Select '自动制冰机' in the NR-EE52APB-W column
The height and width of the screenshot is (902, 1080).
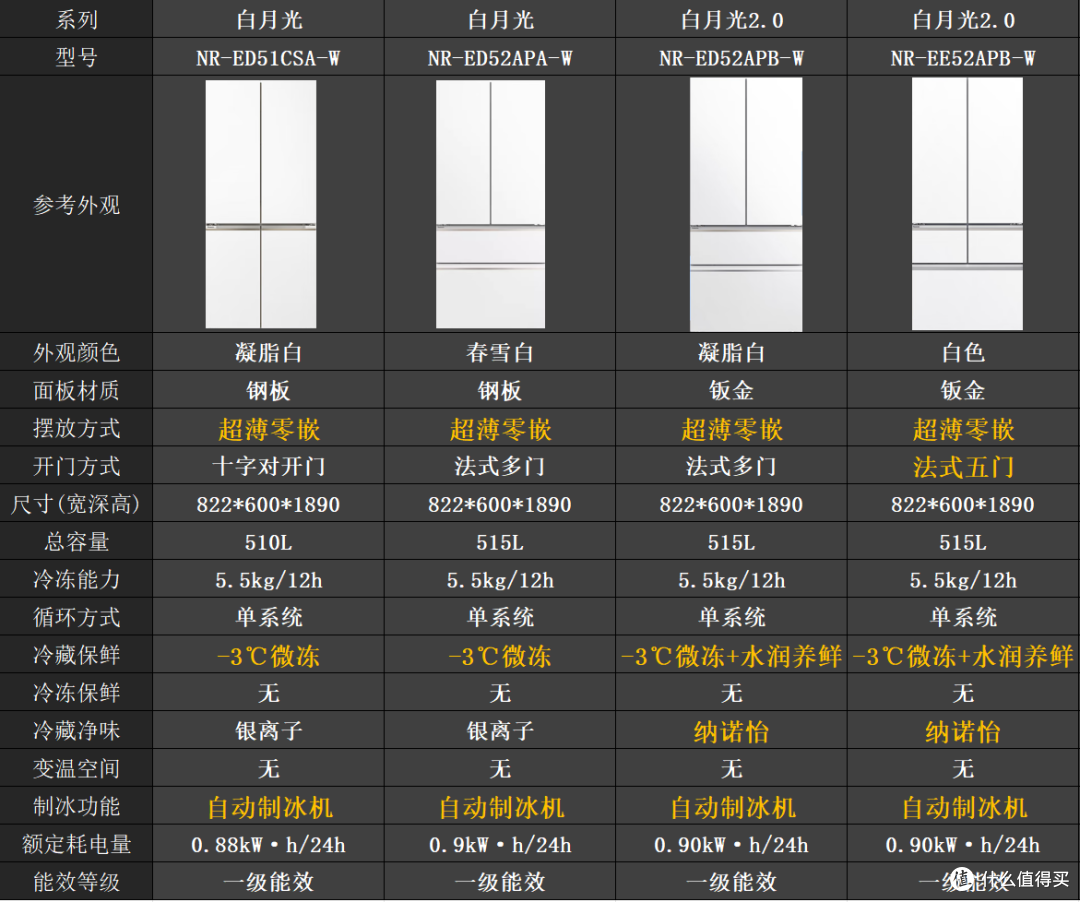pos(964,808)
